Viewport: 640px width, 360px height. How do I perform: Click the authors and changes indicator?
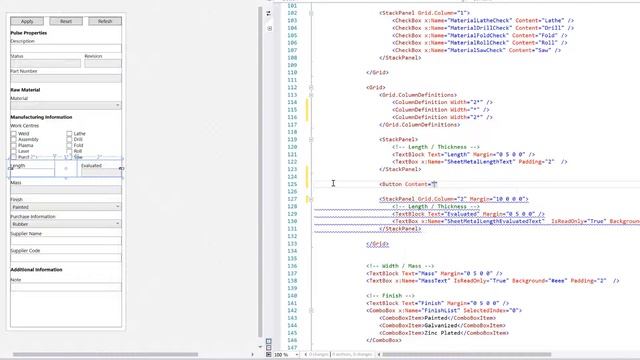pos(352,355)
